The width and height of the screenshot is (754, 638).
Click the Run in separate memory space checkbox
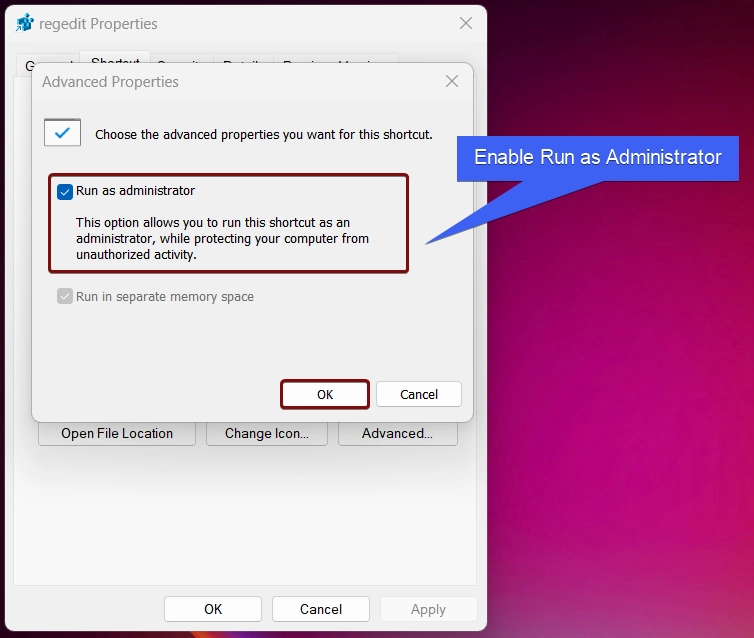[x=65, y=296]
